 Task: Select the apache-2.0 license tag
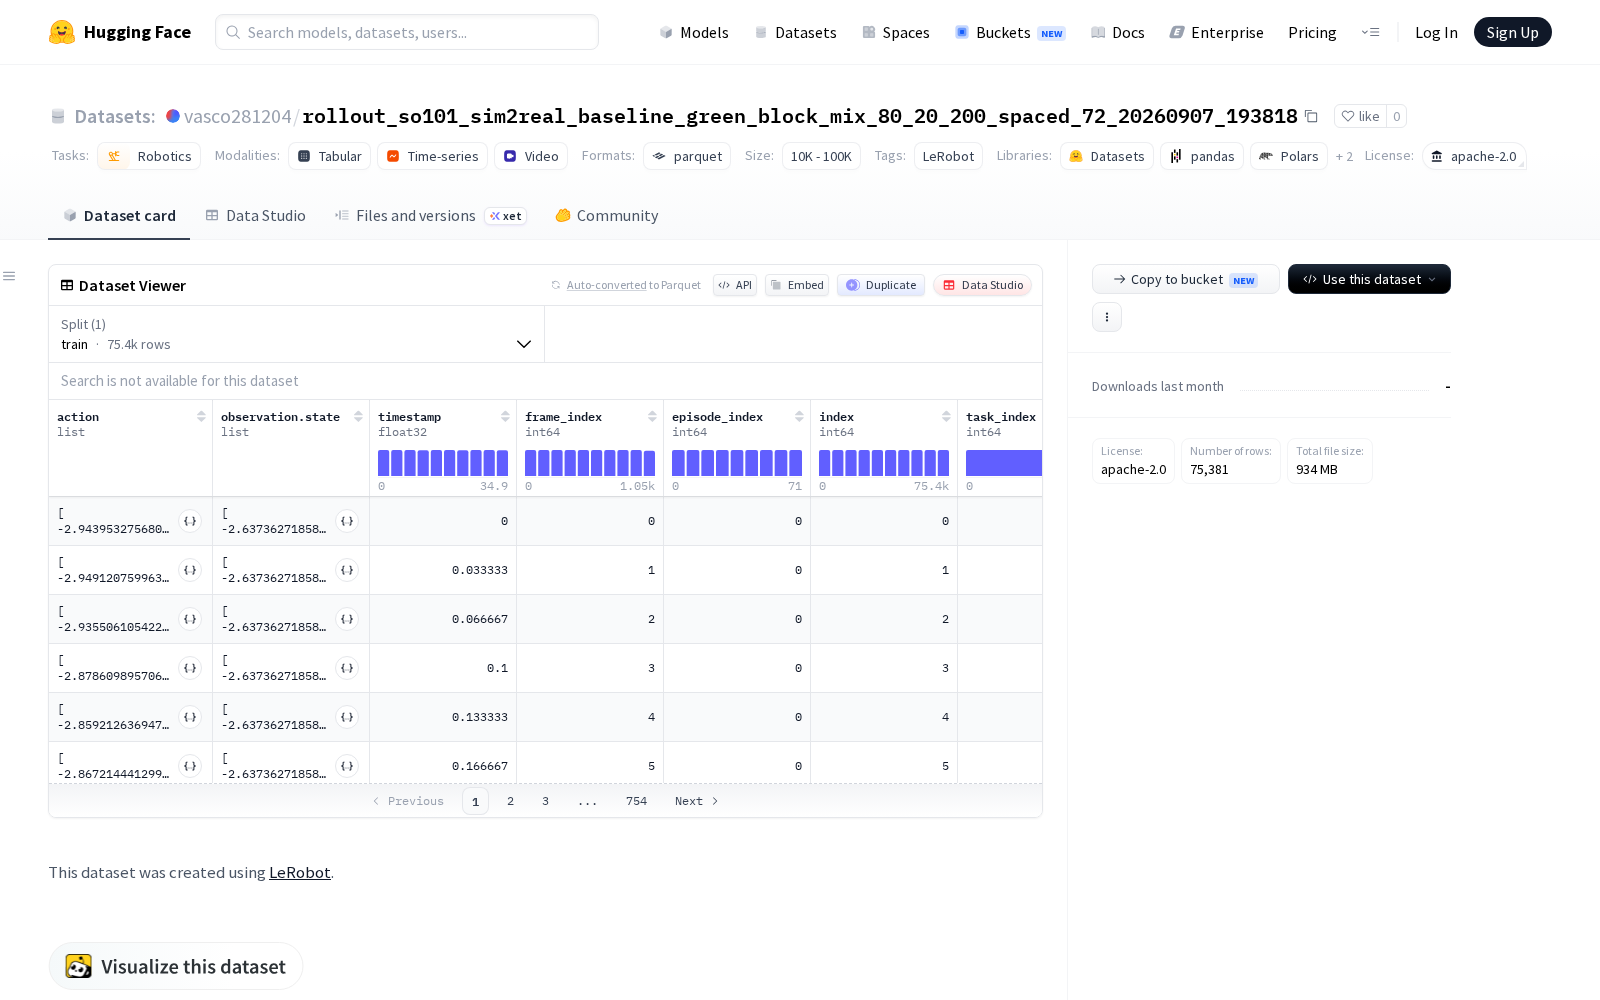[1474, 156]
